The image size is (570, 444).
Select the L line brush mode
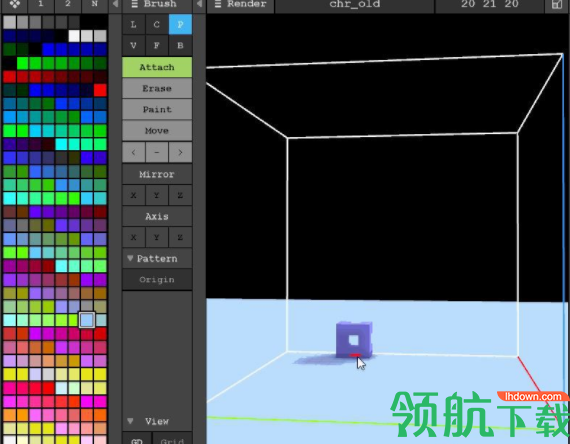pos(133,25)
